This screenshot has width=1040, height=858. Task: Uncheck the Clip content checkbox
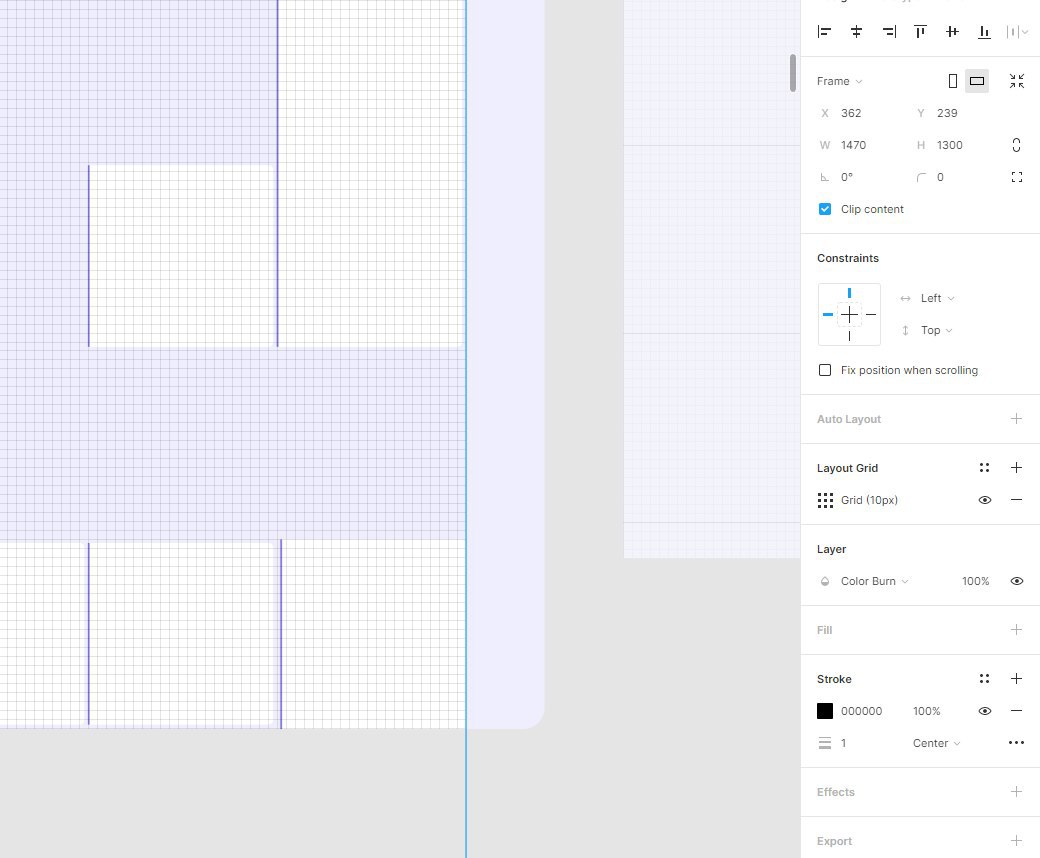[824, 209]
